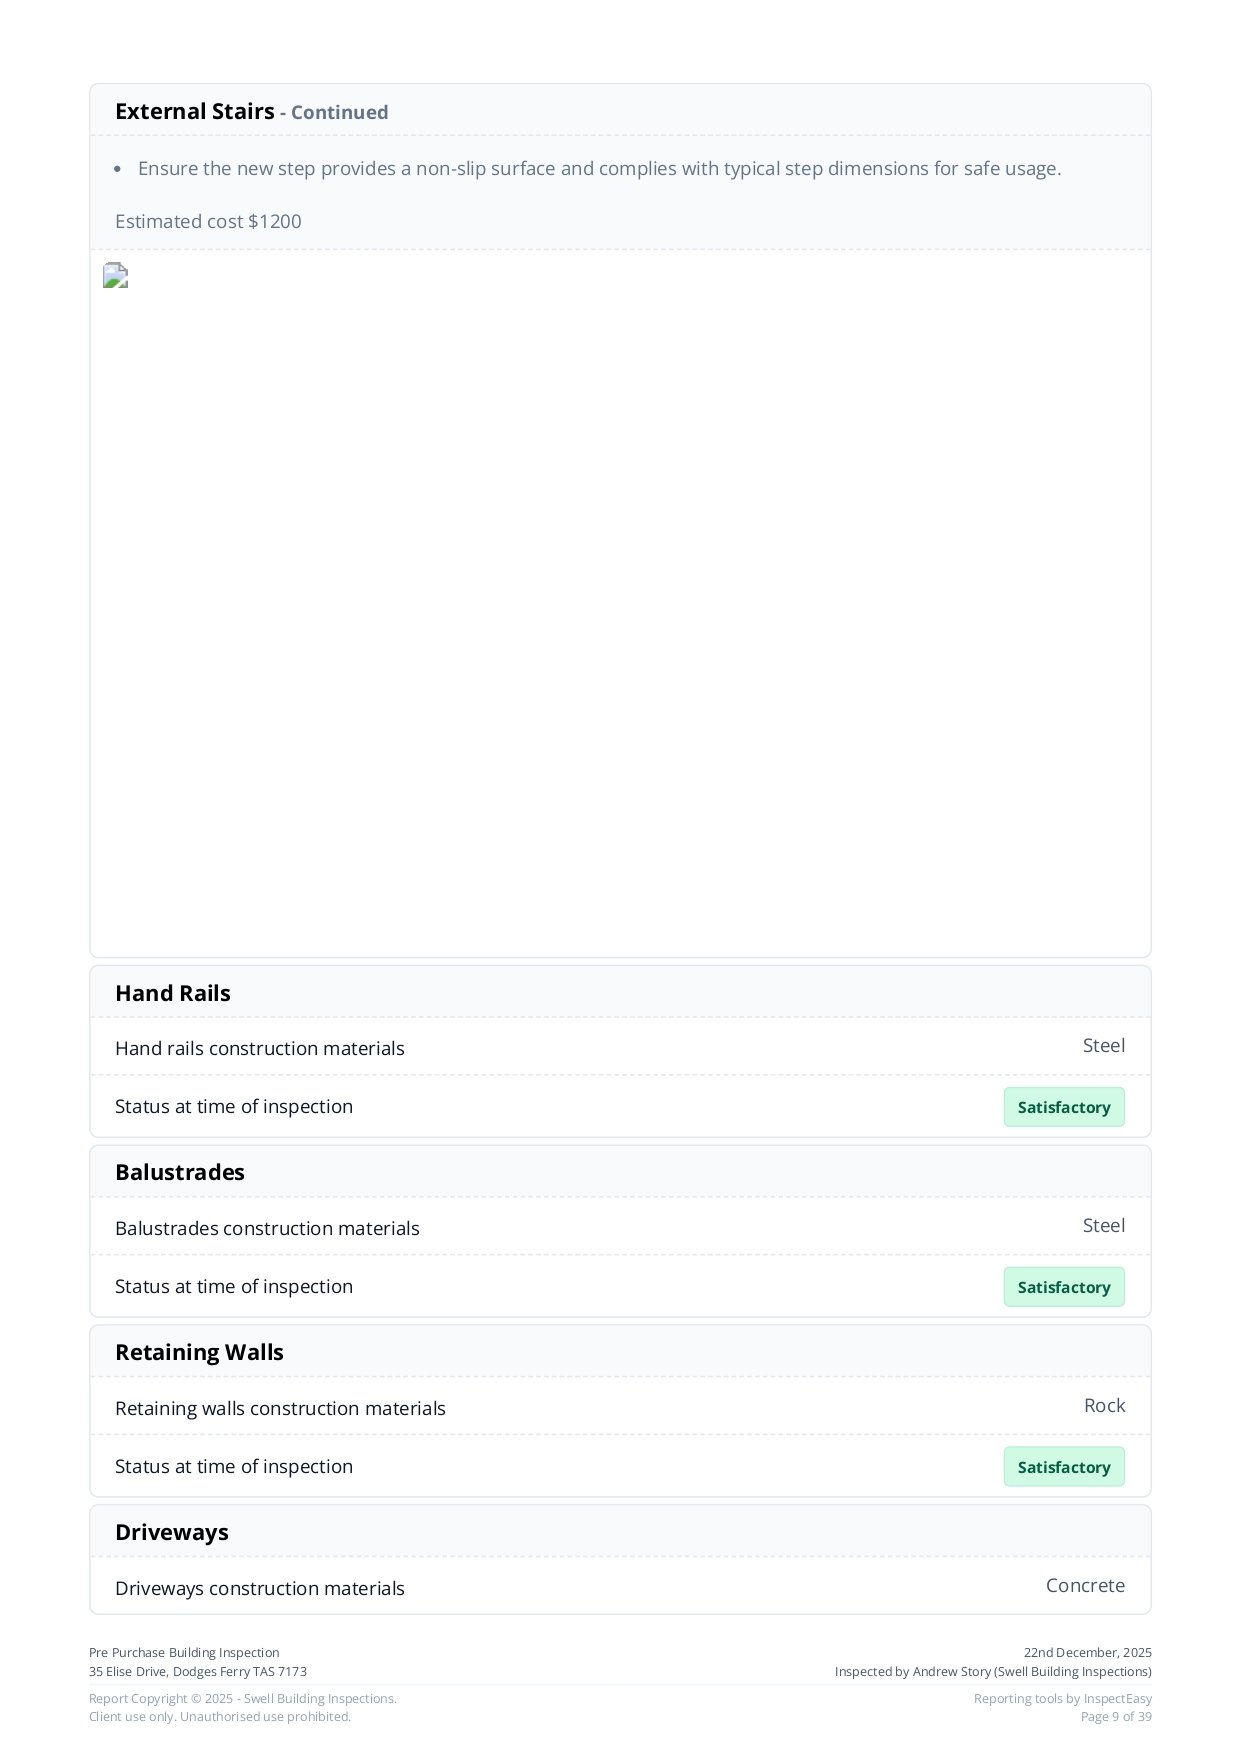Select the non-slip surface bullet point text

(599, 169)
